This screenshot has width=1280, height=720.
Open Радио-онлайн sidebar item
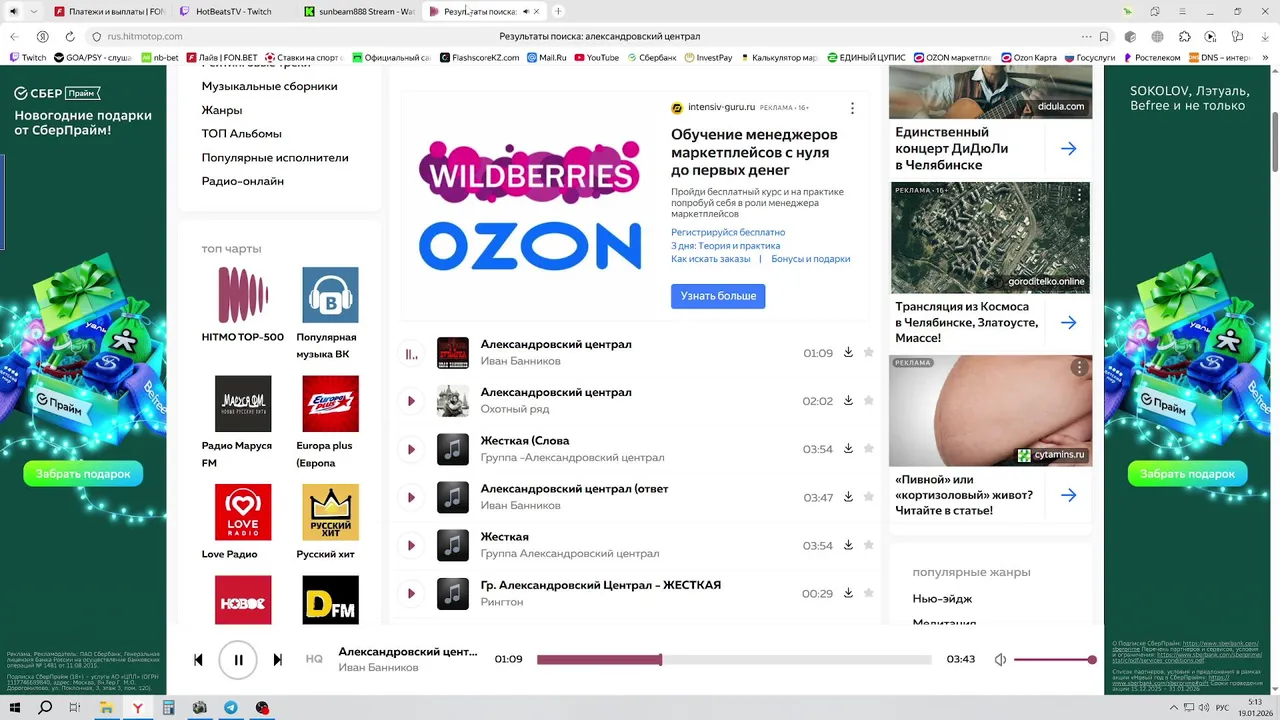243,181
